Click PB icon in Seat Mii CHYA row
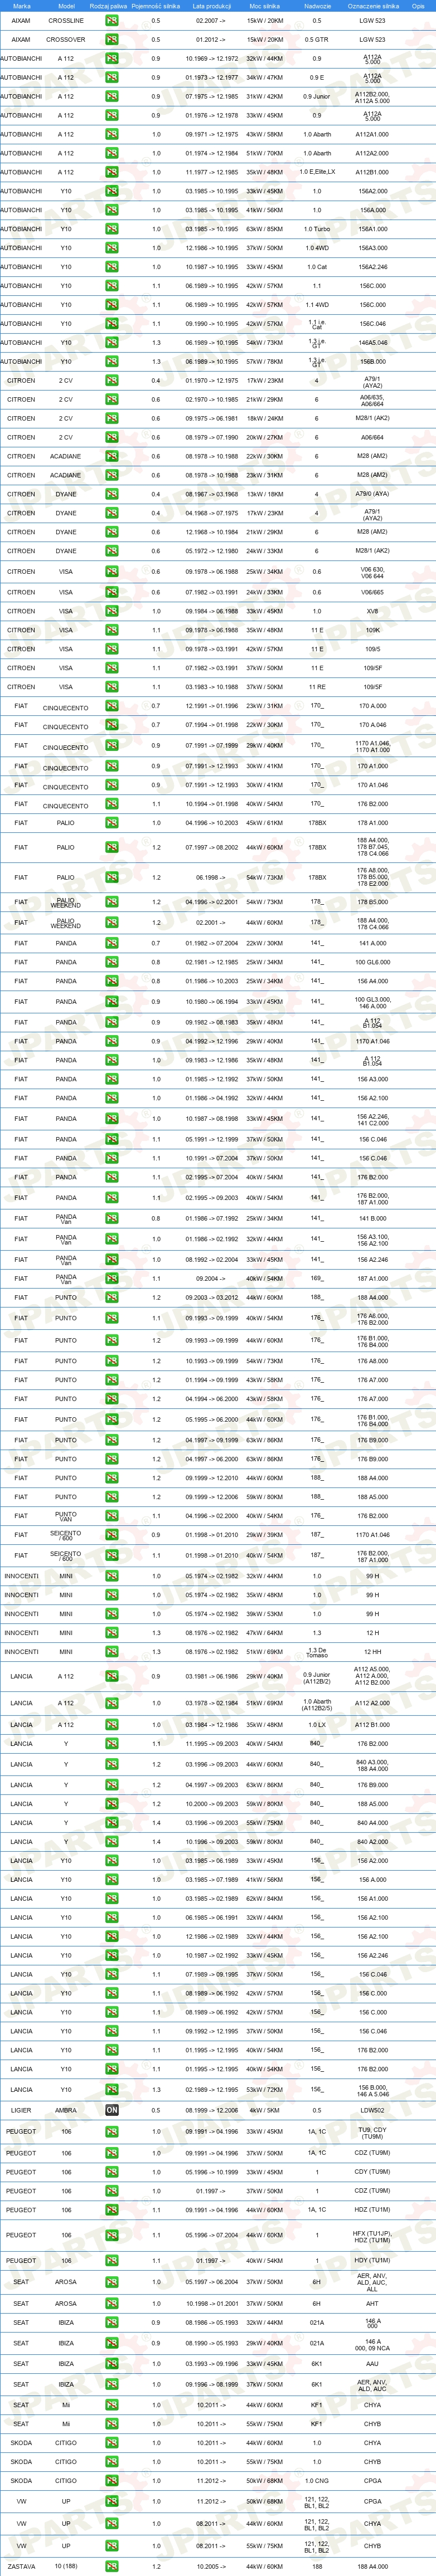 (112, 2405)
